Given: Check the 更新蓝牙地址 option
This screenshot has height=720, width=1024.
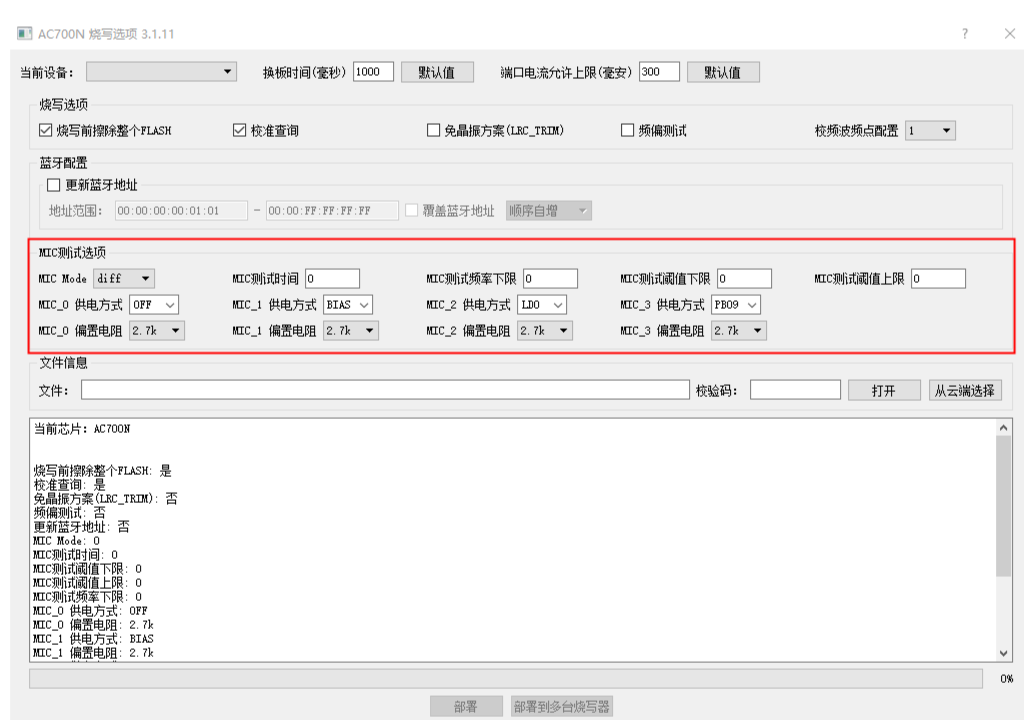Looking at the screenshot, I should coord(54,185).
